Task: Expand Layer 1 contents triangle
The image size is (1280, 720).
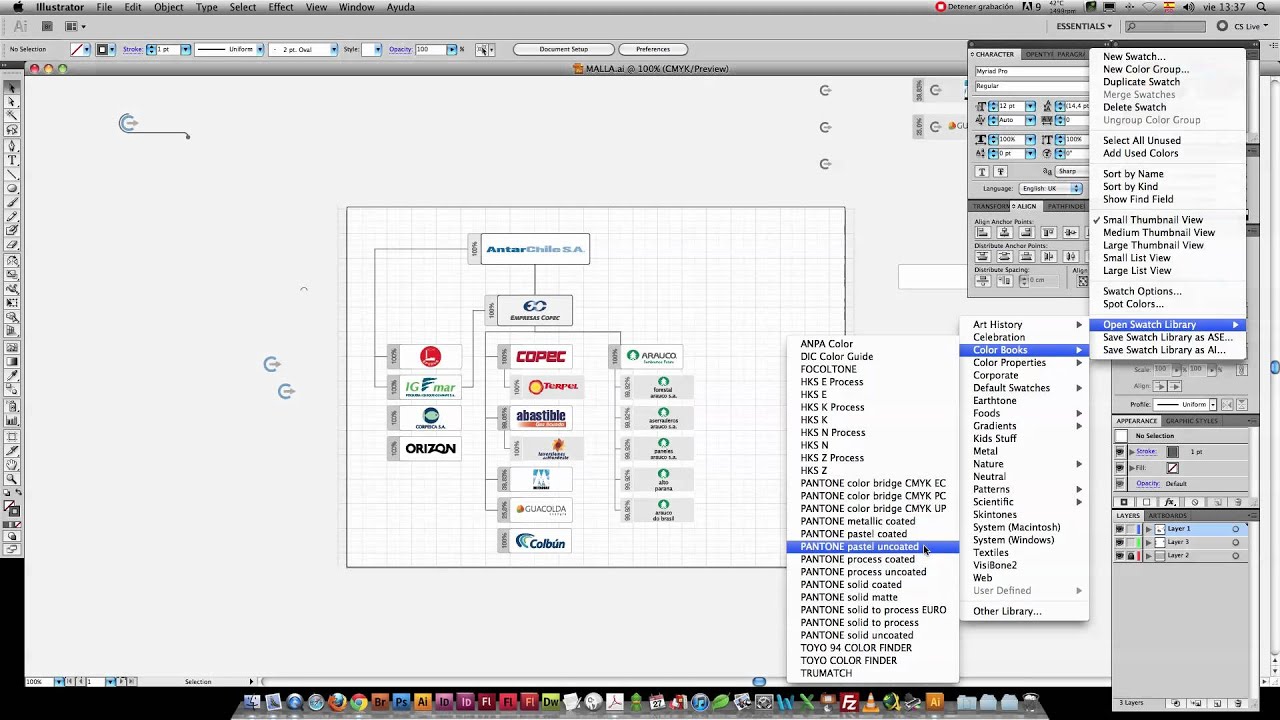Action: [x=1148, y=529]
